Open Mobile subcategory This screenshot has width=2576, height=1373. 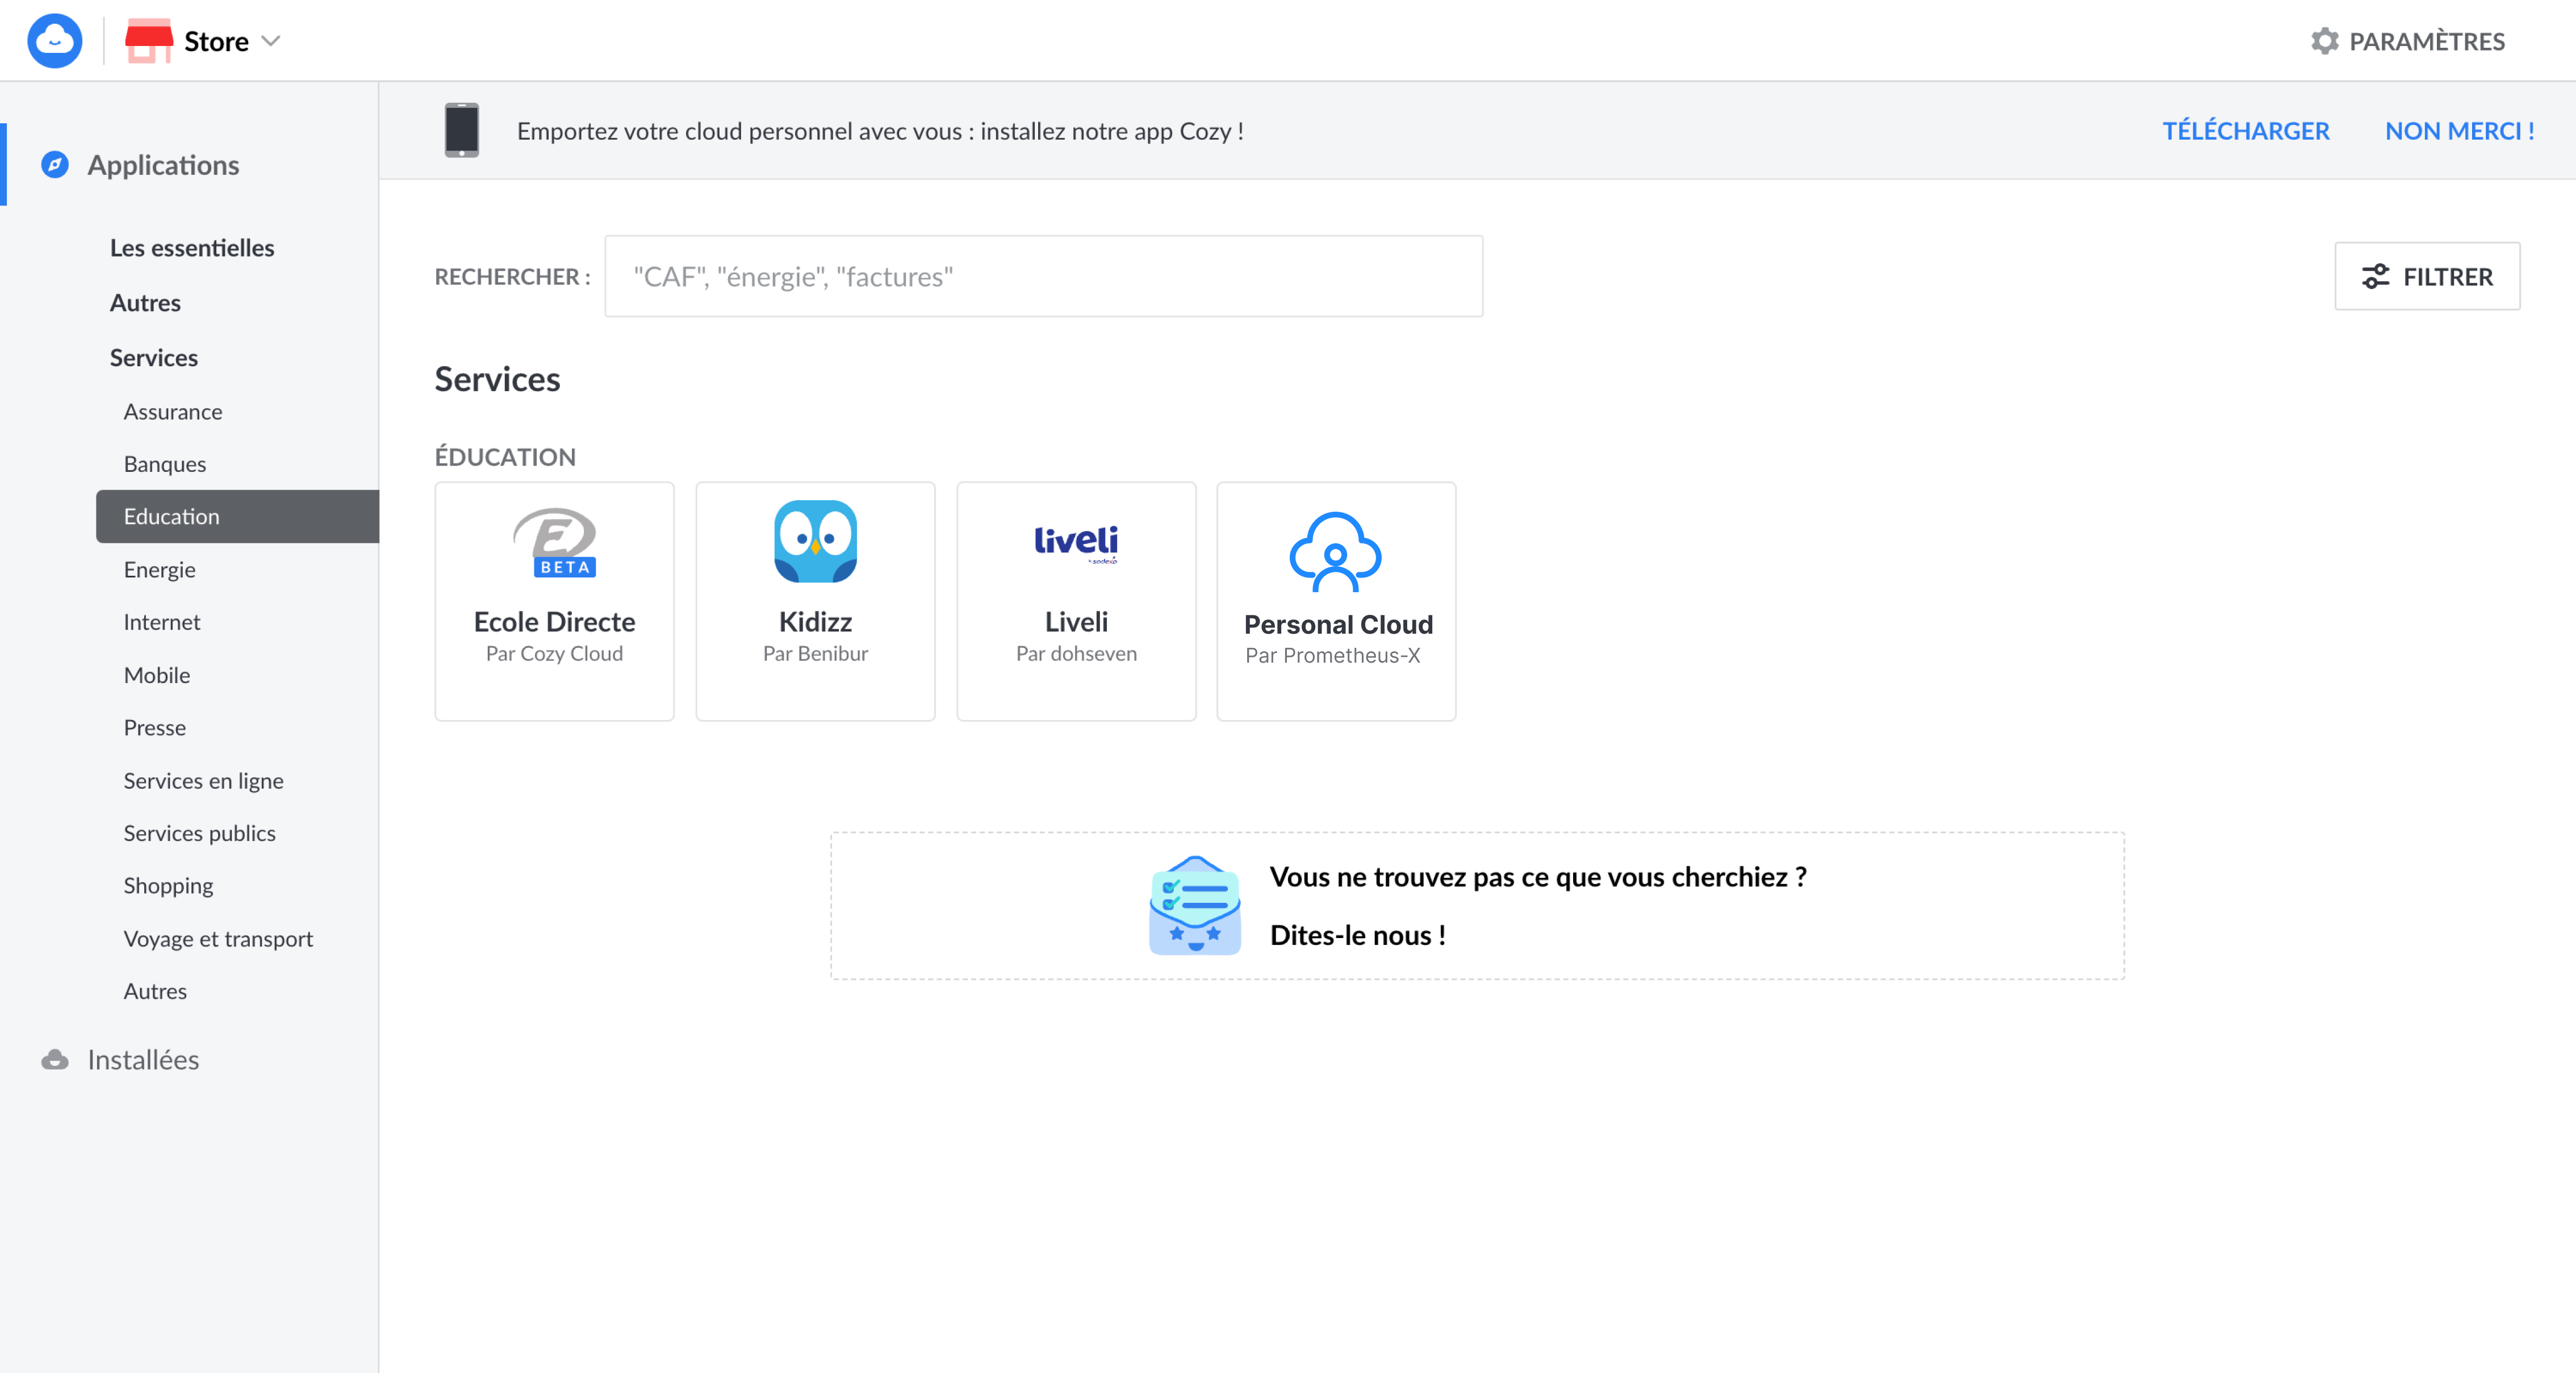click(x=157, y=675)
